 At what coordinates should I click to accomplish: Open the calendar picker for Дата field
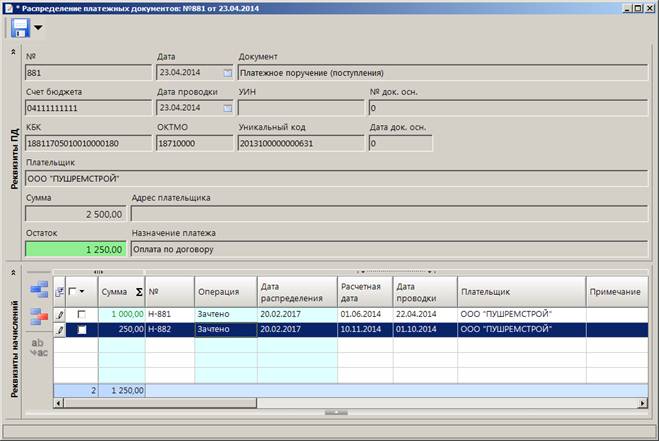coord(227,73)
